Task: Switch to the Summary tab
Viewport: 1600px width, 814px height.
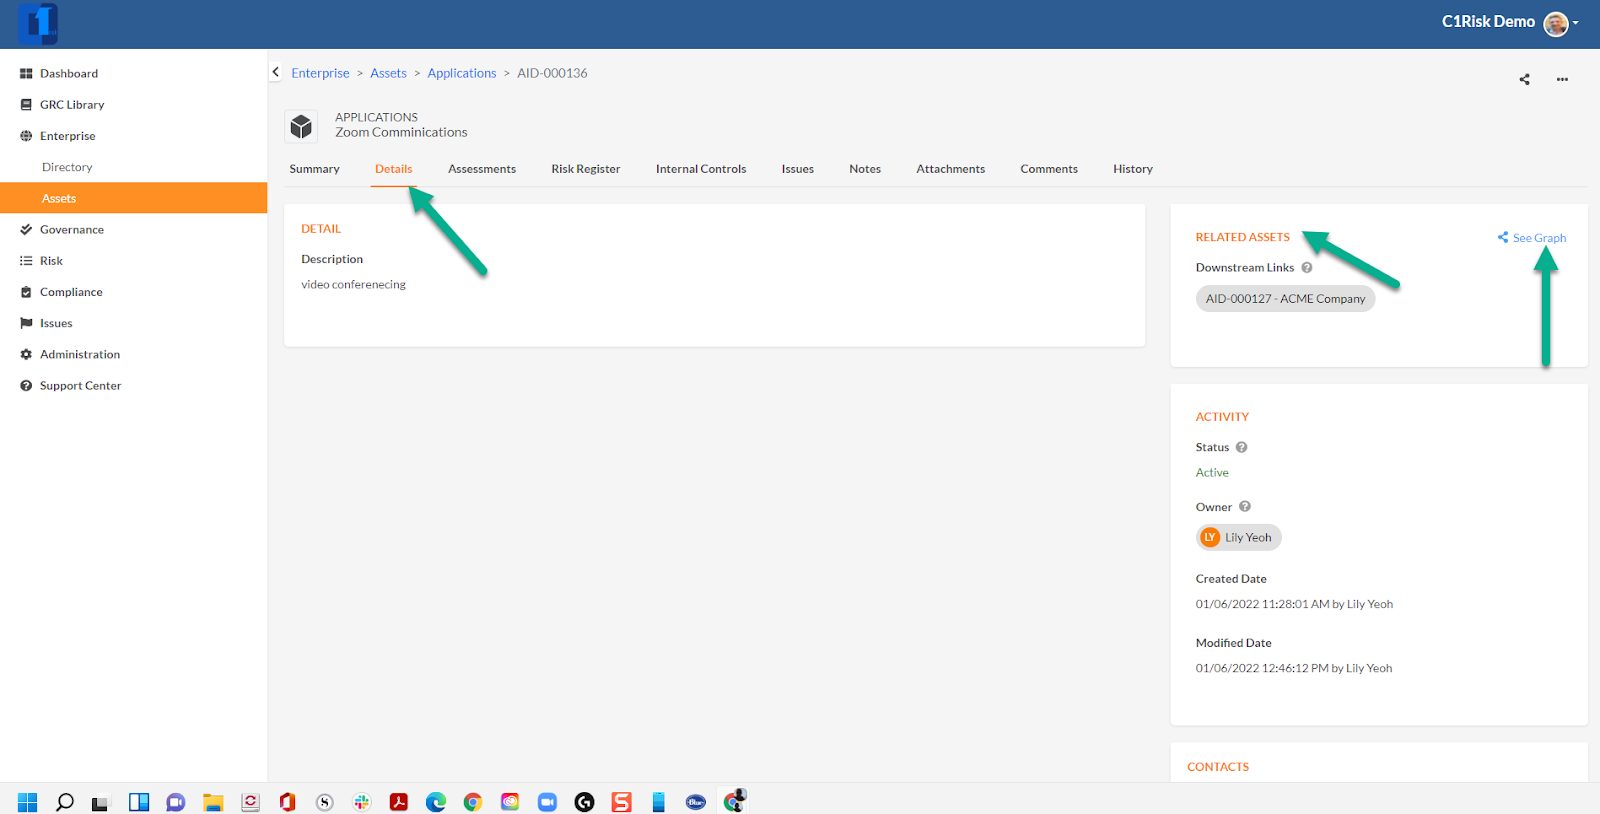Action: pos(314,169)
